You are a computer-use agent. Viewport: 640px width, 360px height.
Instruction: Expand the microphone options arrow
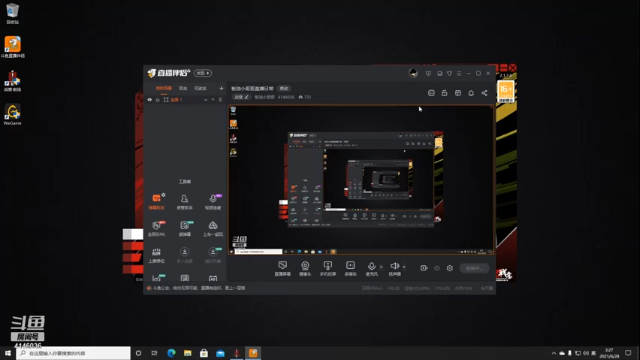tap(381, 267)
